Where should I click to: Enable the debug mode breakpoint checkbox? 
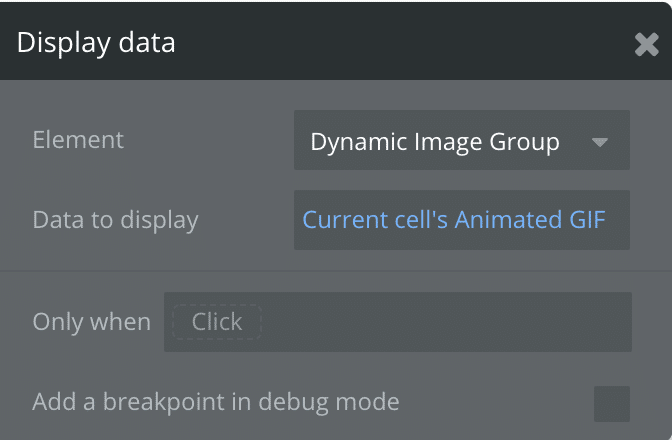coord(612,404)
